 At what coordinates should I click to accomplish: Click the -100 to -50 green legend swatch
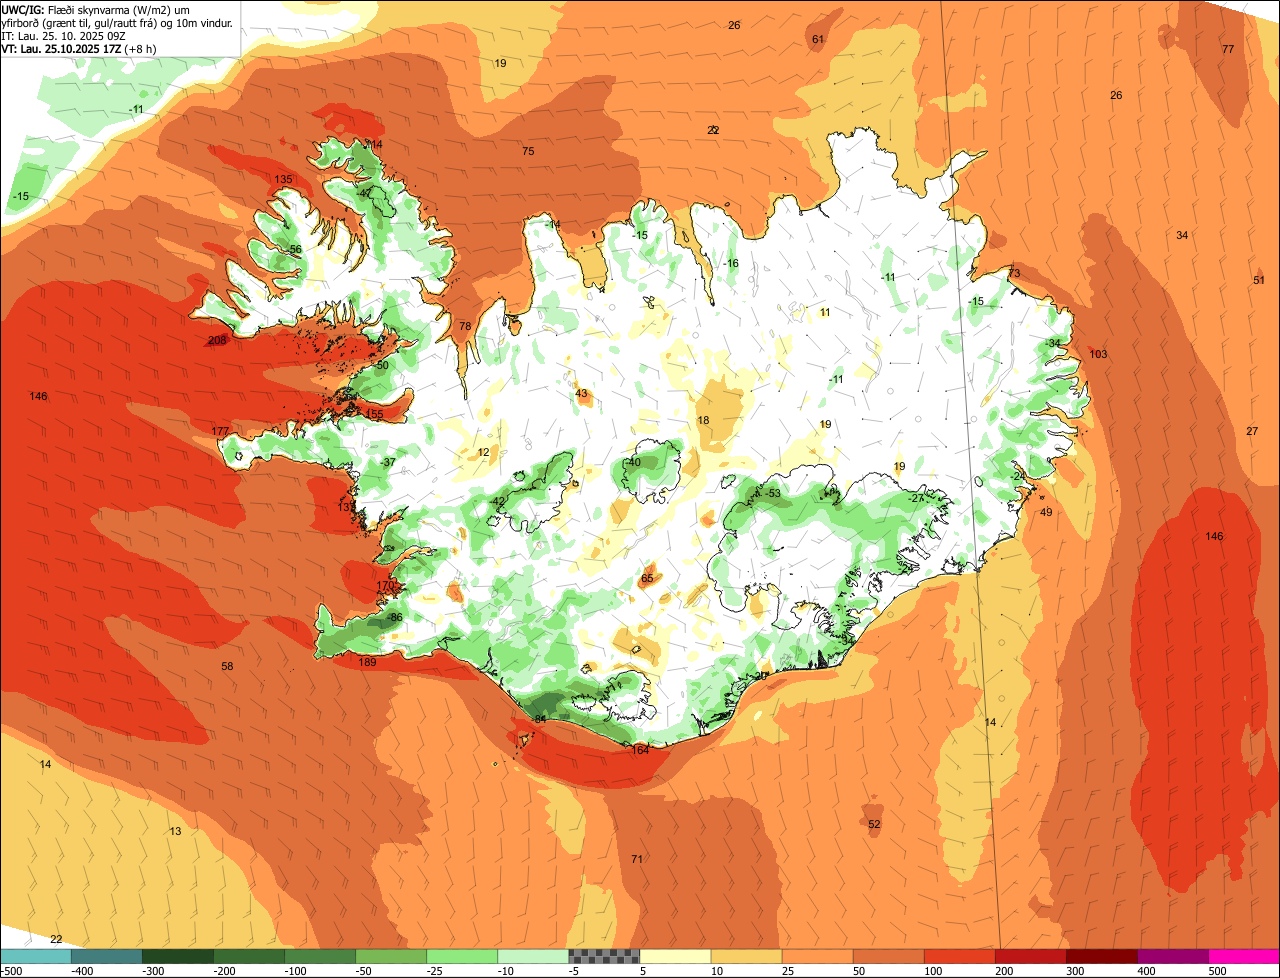click(320, 956)
